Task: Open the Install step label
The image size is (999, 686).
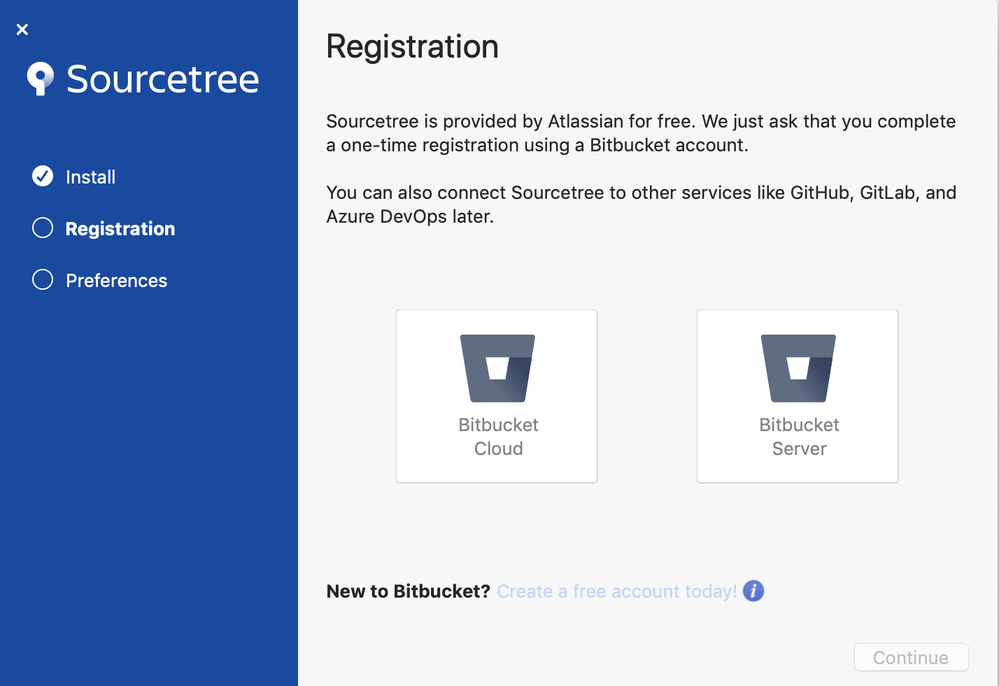Action: tap(90, 176)
